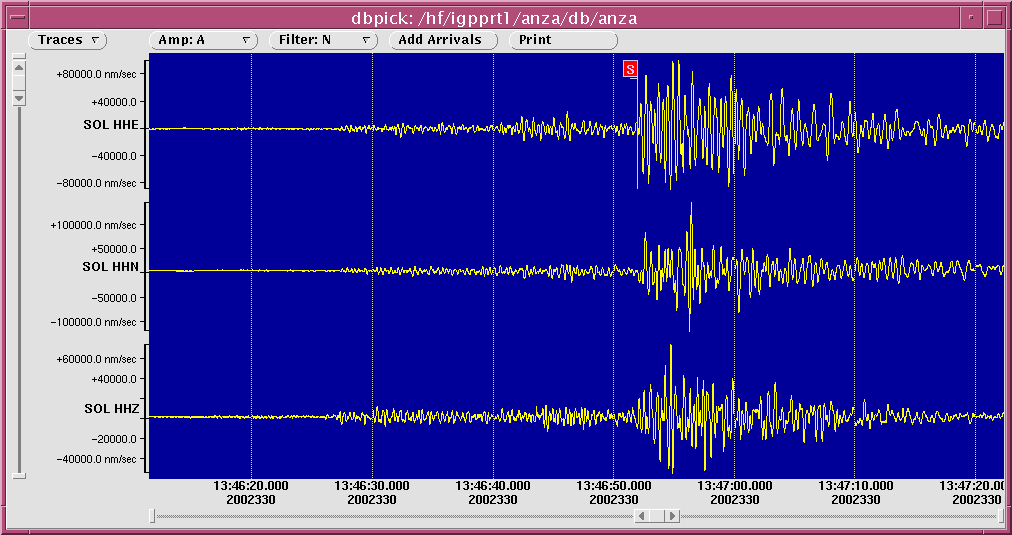Screen dimensions: 1012x535
Task: Click the SOL HHZ trace label
Action: [112, 409]
